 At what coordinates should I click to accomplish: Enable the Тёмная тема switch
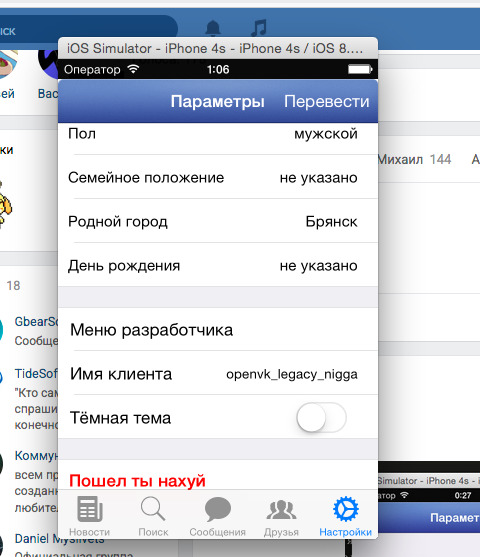point(322,417)
